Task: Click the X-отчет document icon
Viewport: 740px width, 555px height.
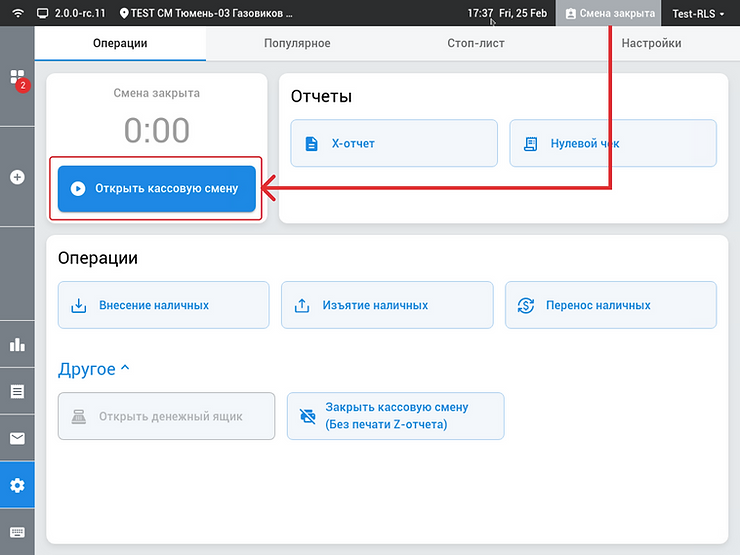Action: [x=311, y=143]
